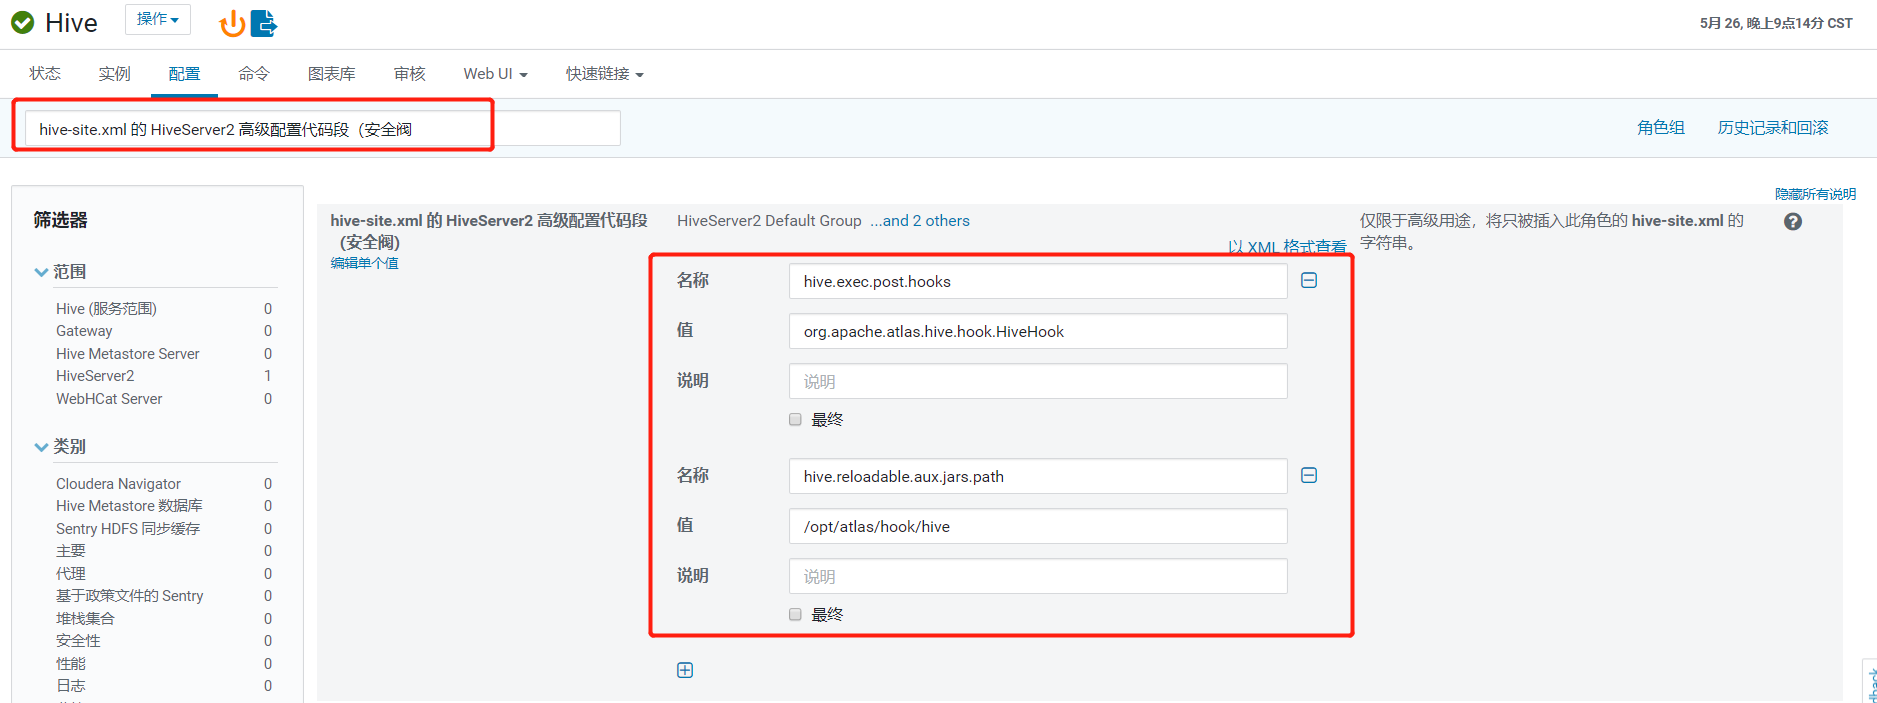Filter by 安全性 category
Viewport: 1877px width, 703px height.
[78, 641]
